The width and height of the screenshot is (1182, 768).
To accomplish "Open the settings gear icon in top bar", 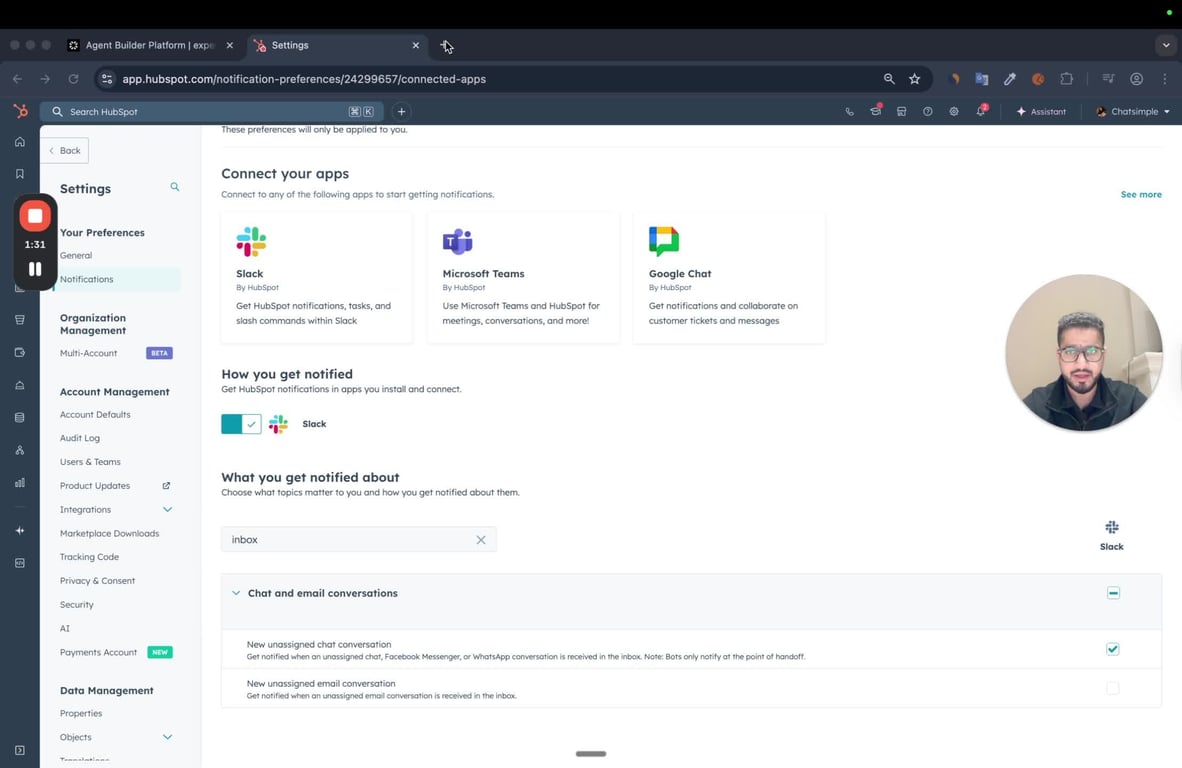I will pyautogui.click(x=954, y=112).
